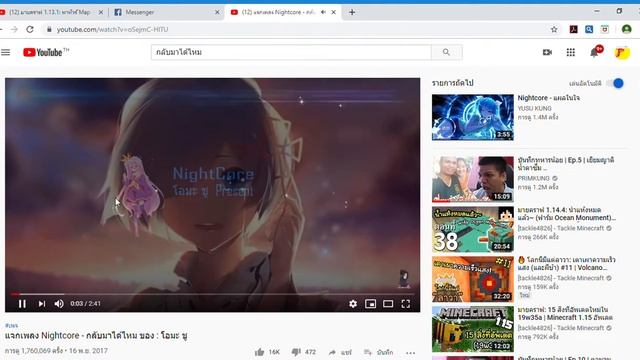The height and width of the screenshot is (360, 640).
Task: Open the Chrome profile avatar
Action: 627,29
